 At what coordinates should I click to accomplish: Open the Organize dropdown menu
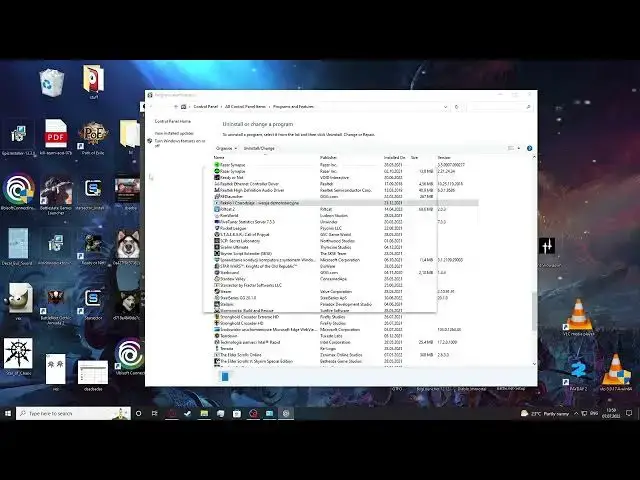(225, 148)
